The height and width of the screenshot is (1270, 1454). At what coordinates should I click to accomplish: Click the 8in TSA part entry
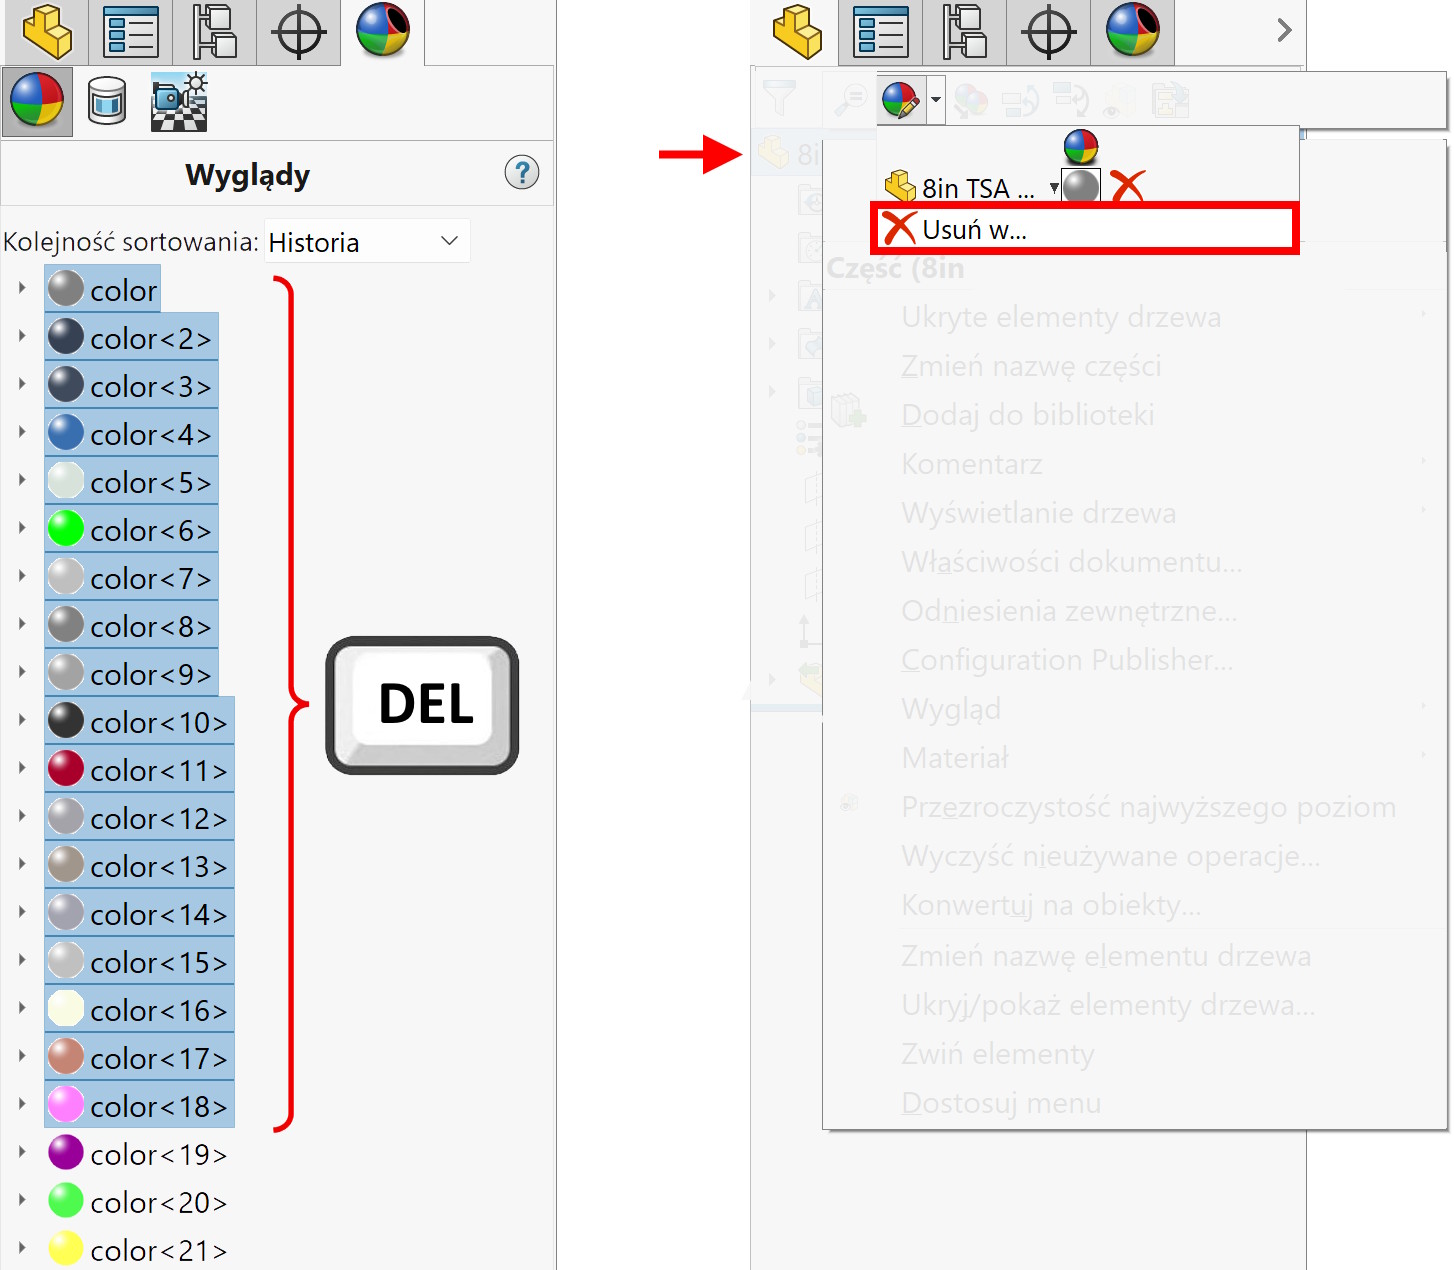pos(964,188)
